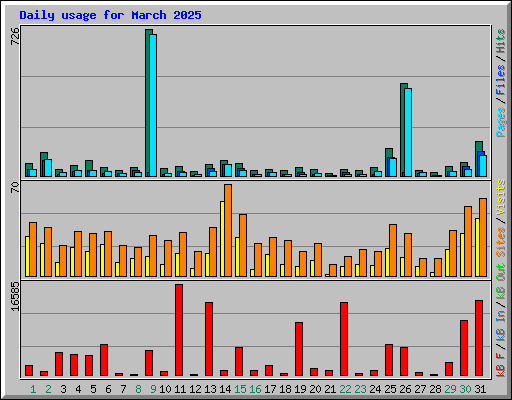This screenshot has width=512, height=400.
Task: Click the 'Pages' legend label
Action: [x=501, y=122]
